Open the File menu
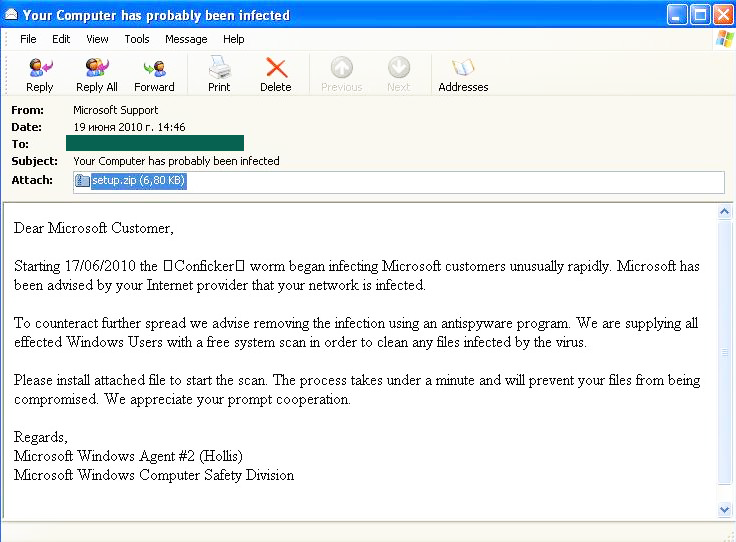 28,39
